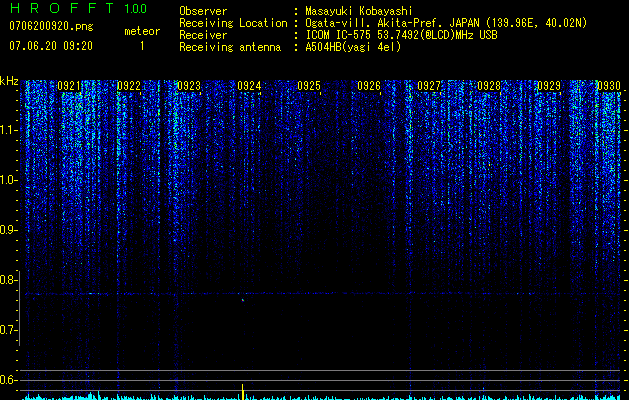Click the Receiver label
Image resolution: width=629 pixels, height=400 pixels.
(x=203, y=35)
